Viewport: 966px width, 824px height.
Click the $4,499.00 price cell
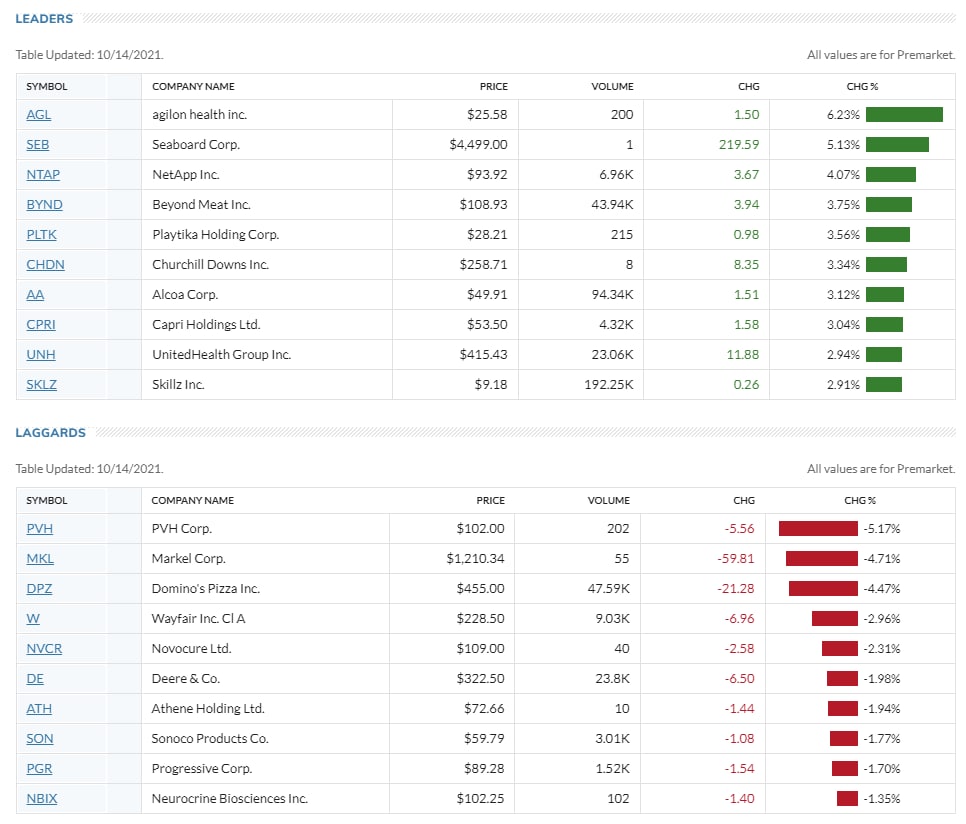point(478,145)
